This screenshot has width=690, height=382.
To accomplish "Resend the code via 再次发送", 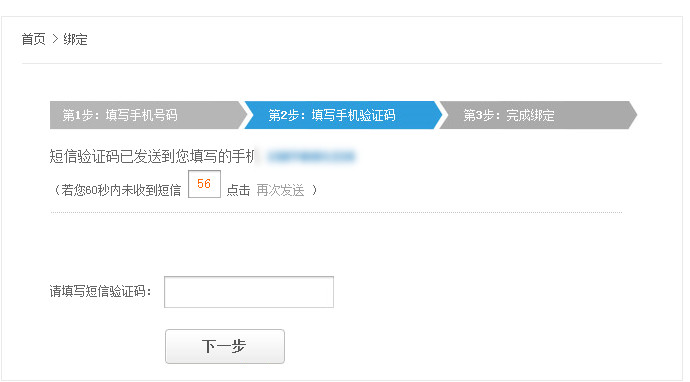I will 280,190.
